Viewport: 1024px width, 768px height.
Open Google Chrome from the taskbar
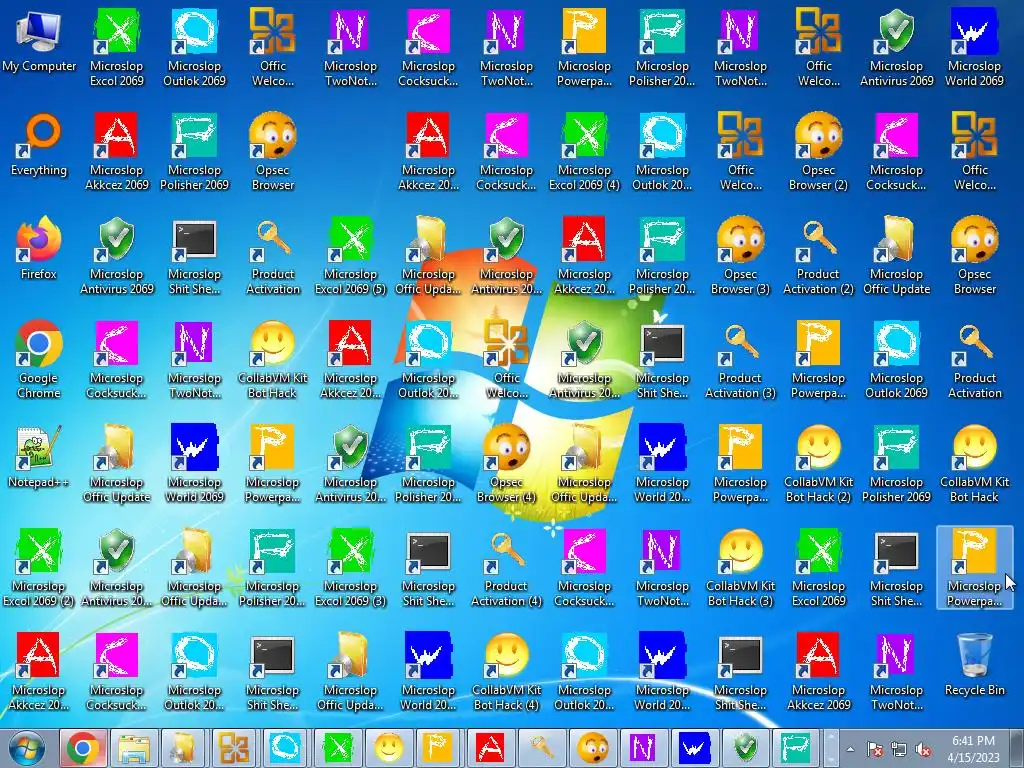click(83, 748)
